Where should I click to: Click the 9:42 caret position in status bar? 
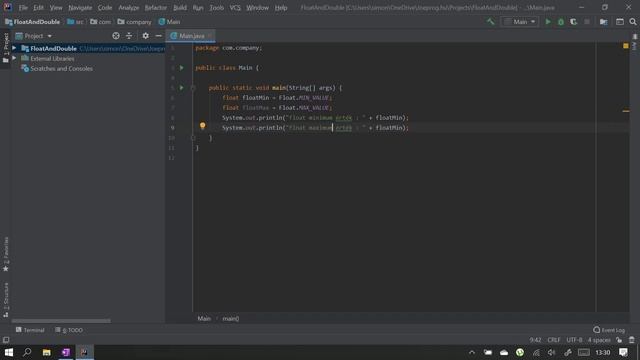tap(535, 340)
